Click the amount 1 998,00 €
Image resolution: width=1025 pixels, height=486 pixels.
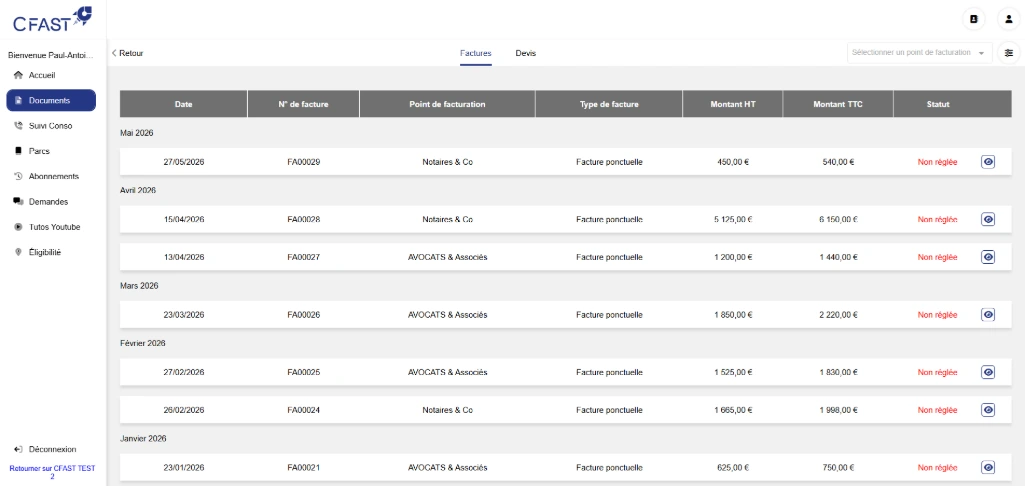838,410
